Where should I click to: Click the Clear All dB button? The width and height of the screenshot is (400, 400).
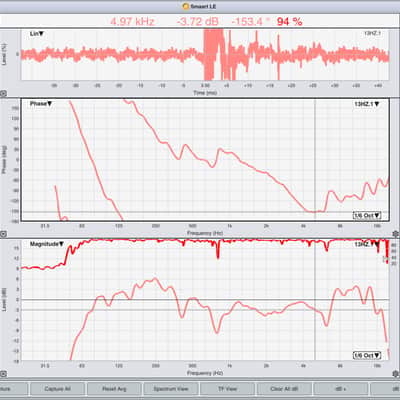tap(284, 389)
